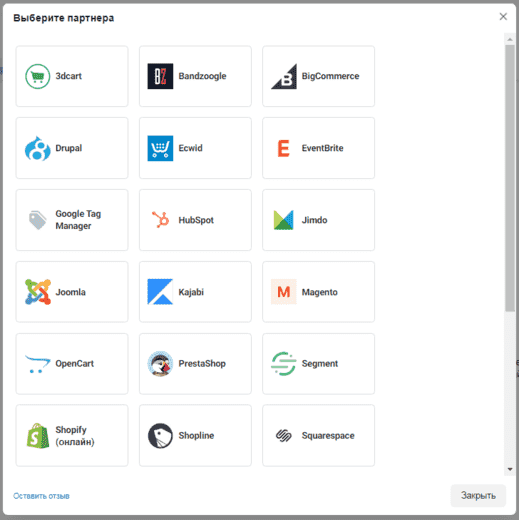Choose the EventBrite orange E logo
The width and height of the screenshot is (519, 520).
(284, 148)
